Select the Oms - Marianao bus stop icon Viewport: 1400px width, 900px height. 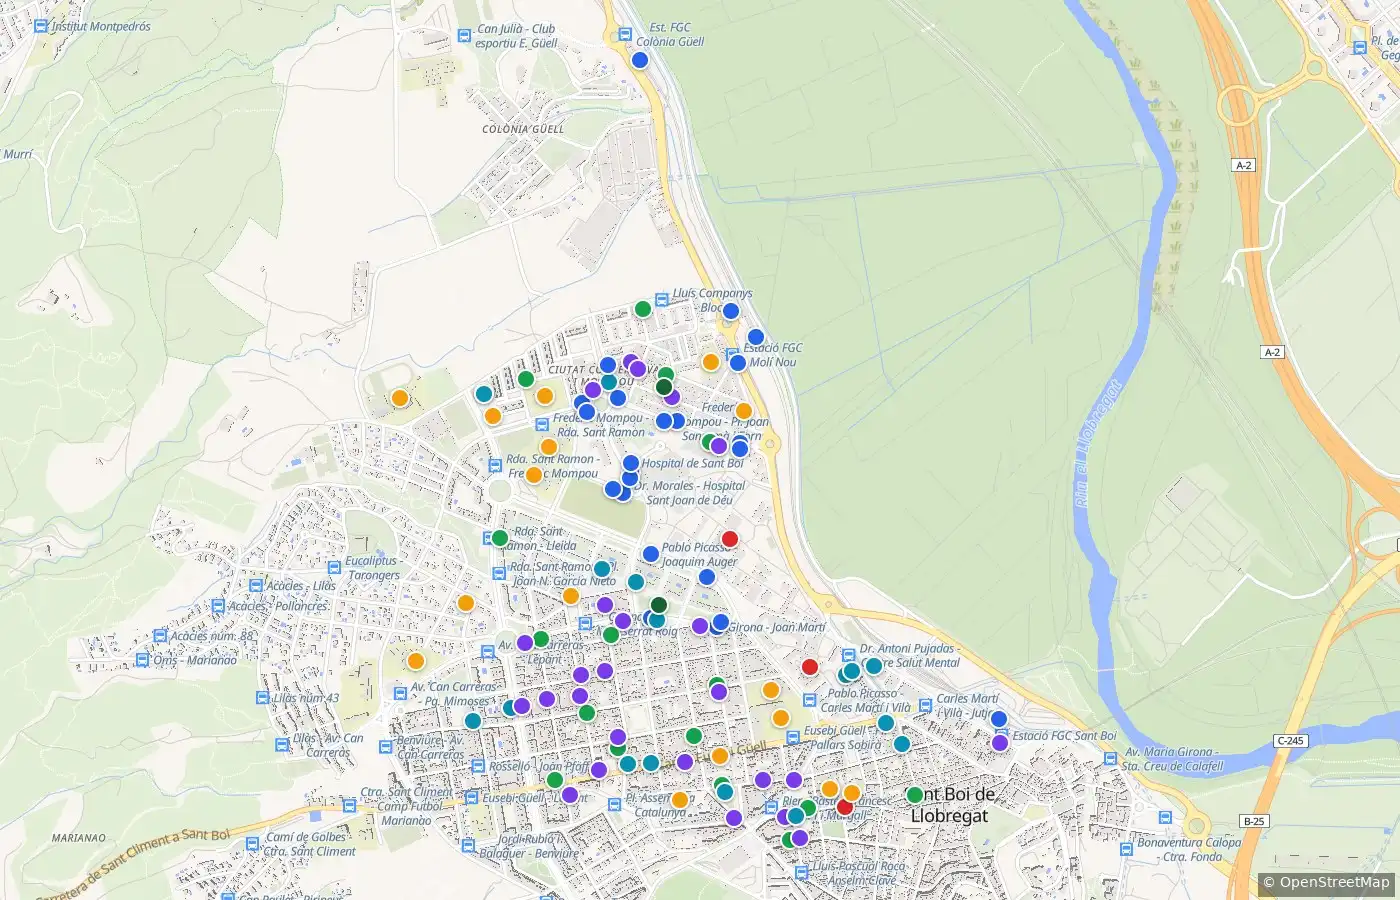pyautogui.click(x=142, y=660)
